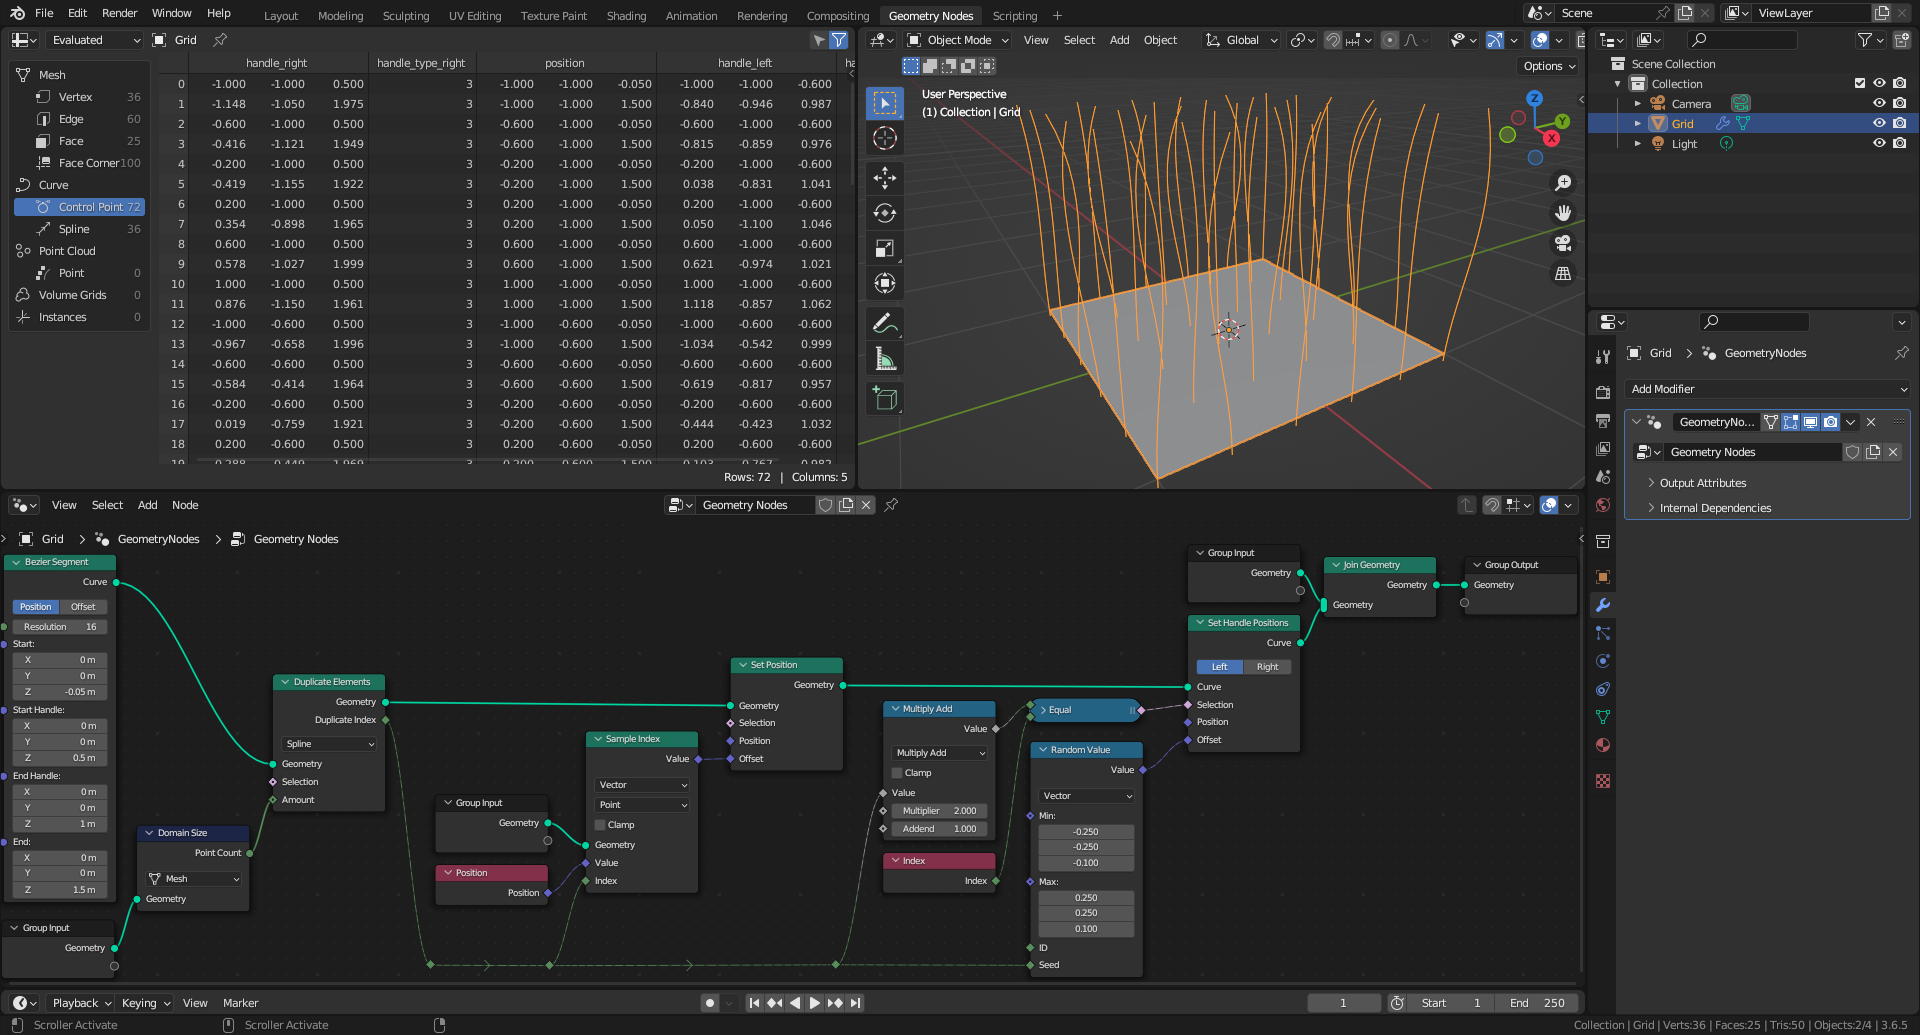This screenshot has width=1920, height=1035.
Task: Pin the Geometry Nodes node tree
Action: (891, 505)
